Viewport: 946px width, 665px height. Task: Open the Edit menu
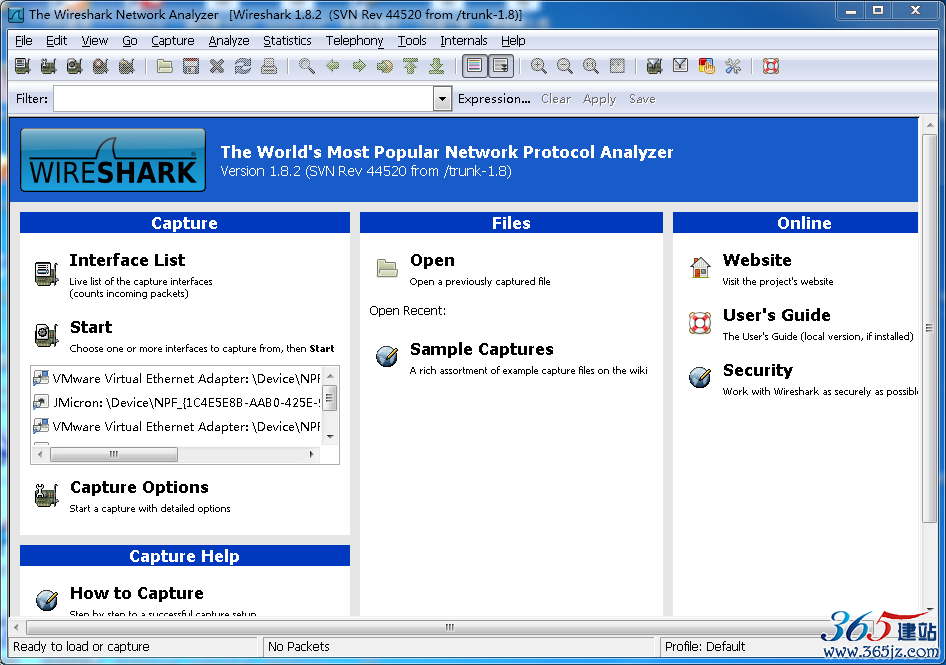click(56, 40)
